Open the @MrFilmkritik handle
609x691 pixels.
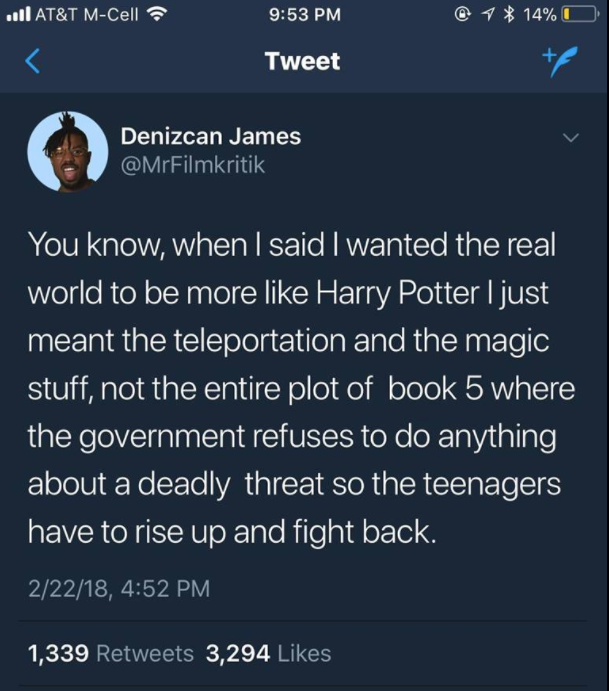(x=193, y=165)
